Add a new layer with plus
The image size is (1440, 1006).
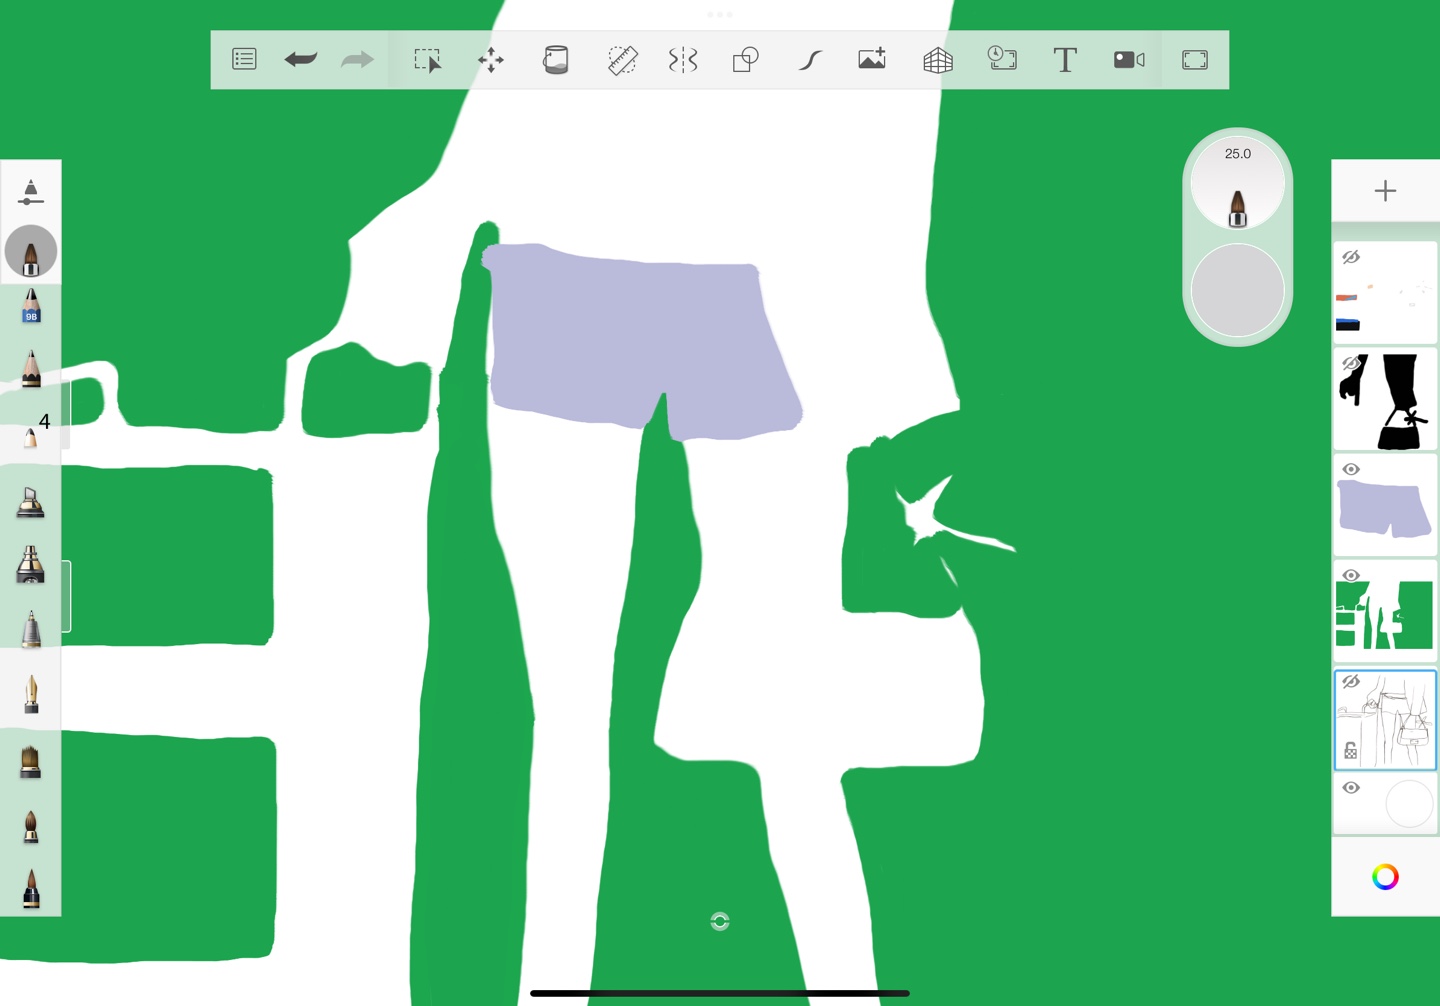(1385, 191)
